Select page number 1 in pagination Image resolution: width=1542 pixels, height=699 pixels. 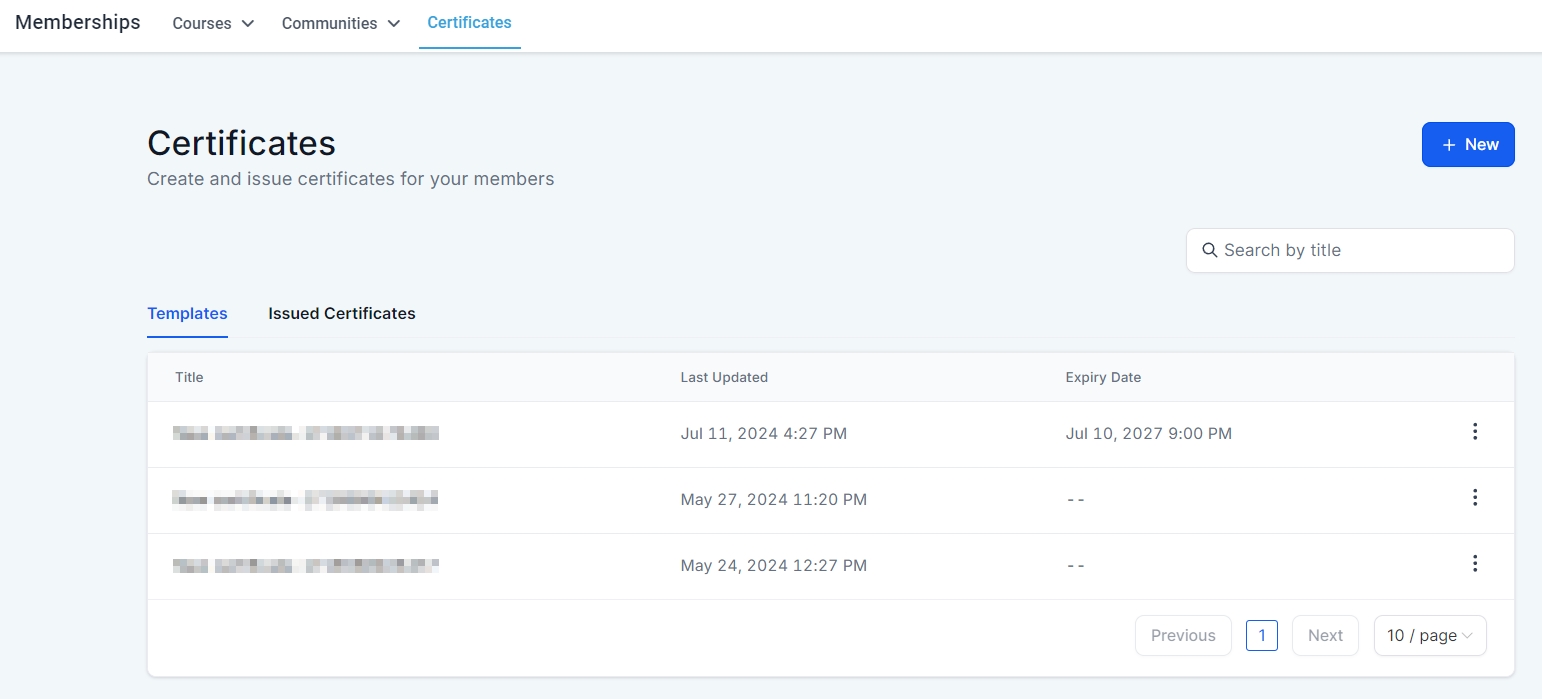1261,635
